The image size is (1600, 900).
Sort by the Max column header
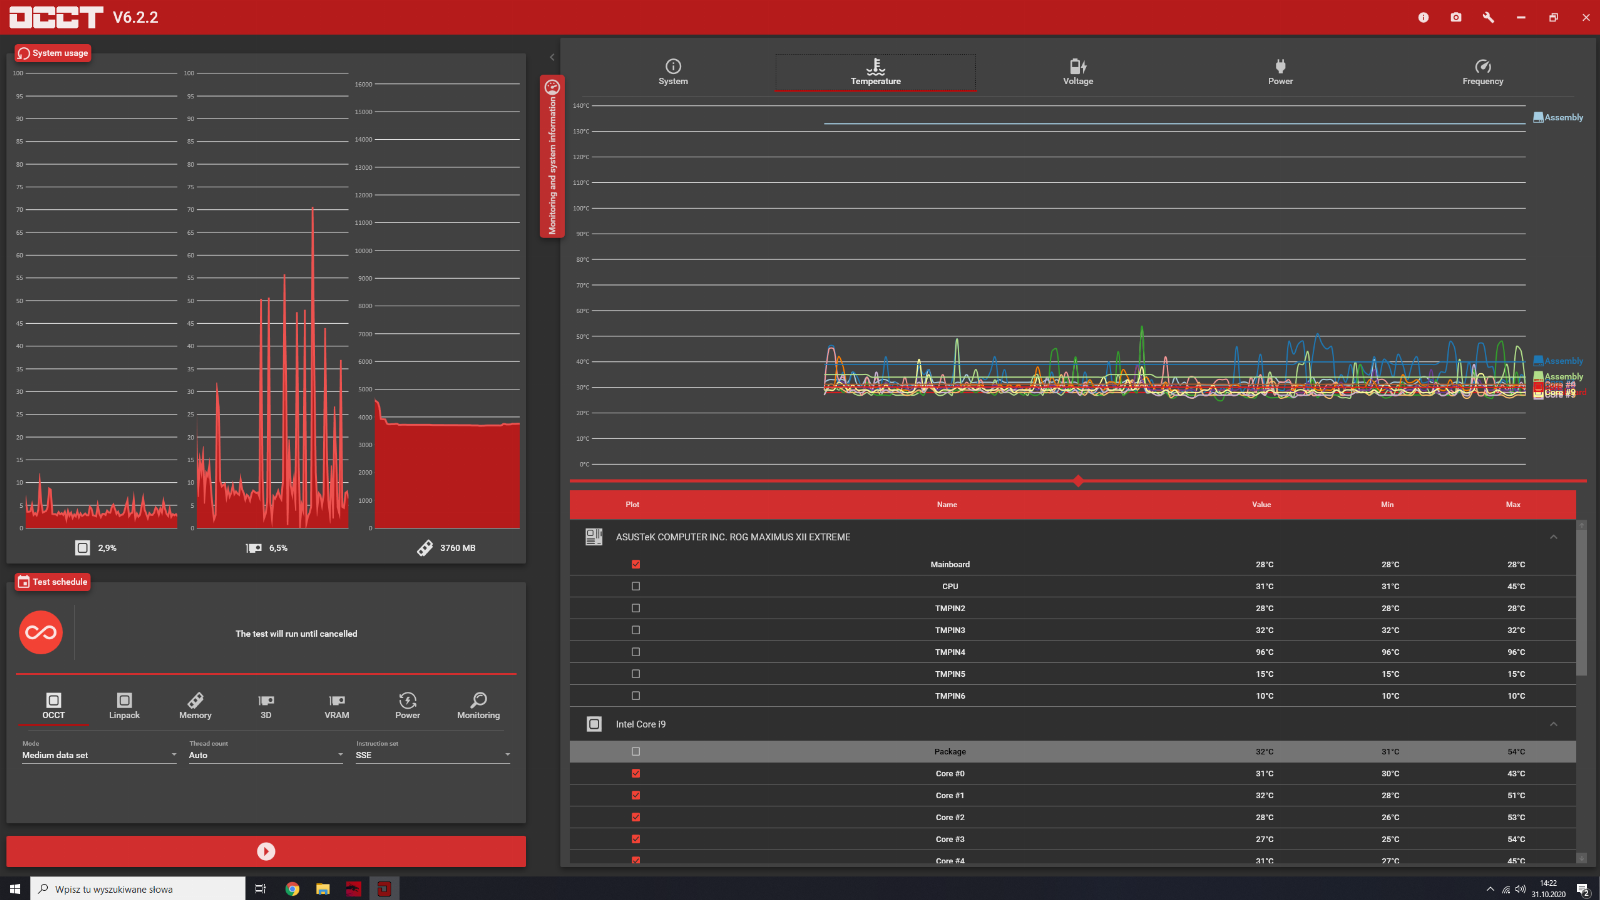pos(1513,505)
